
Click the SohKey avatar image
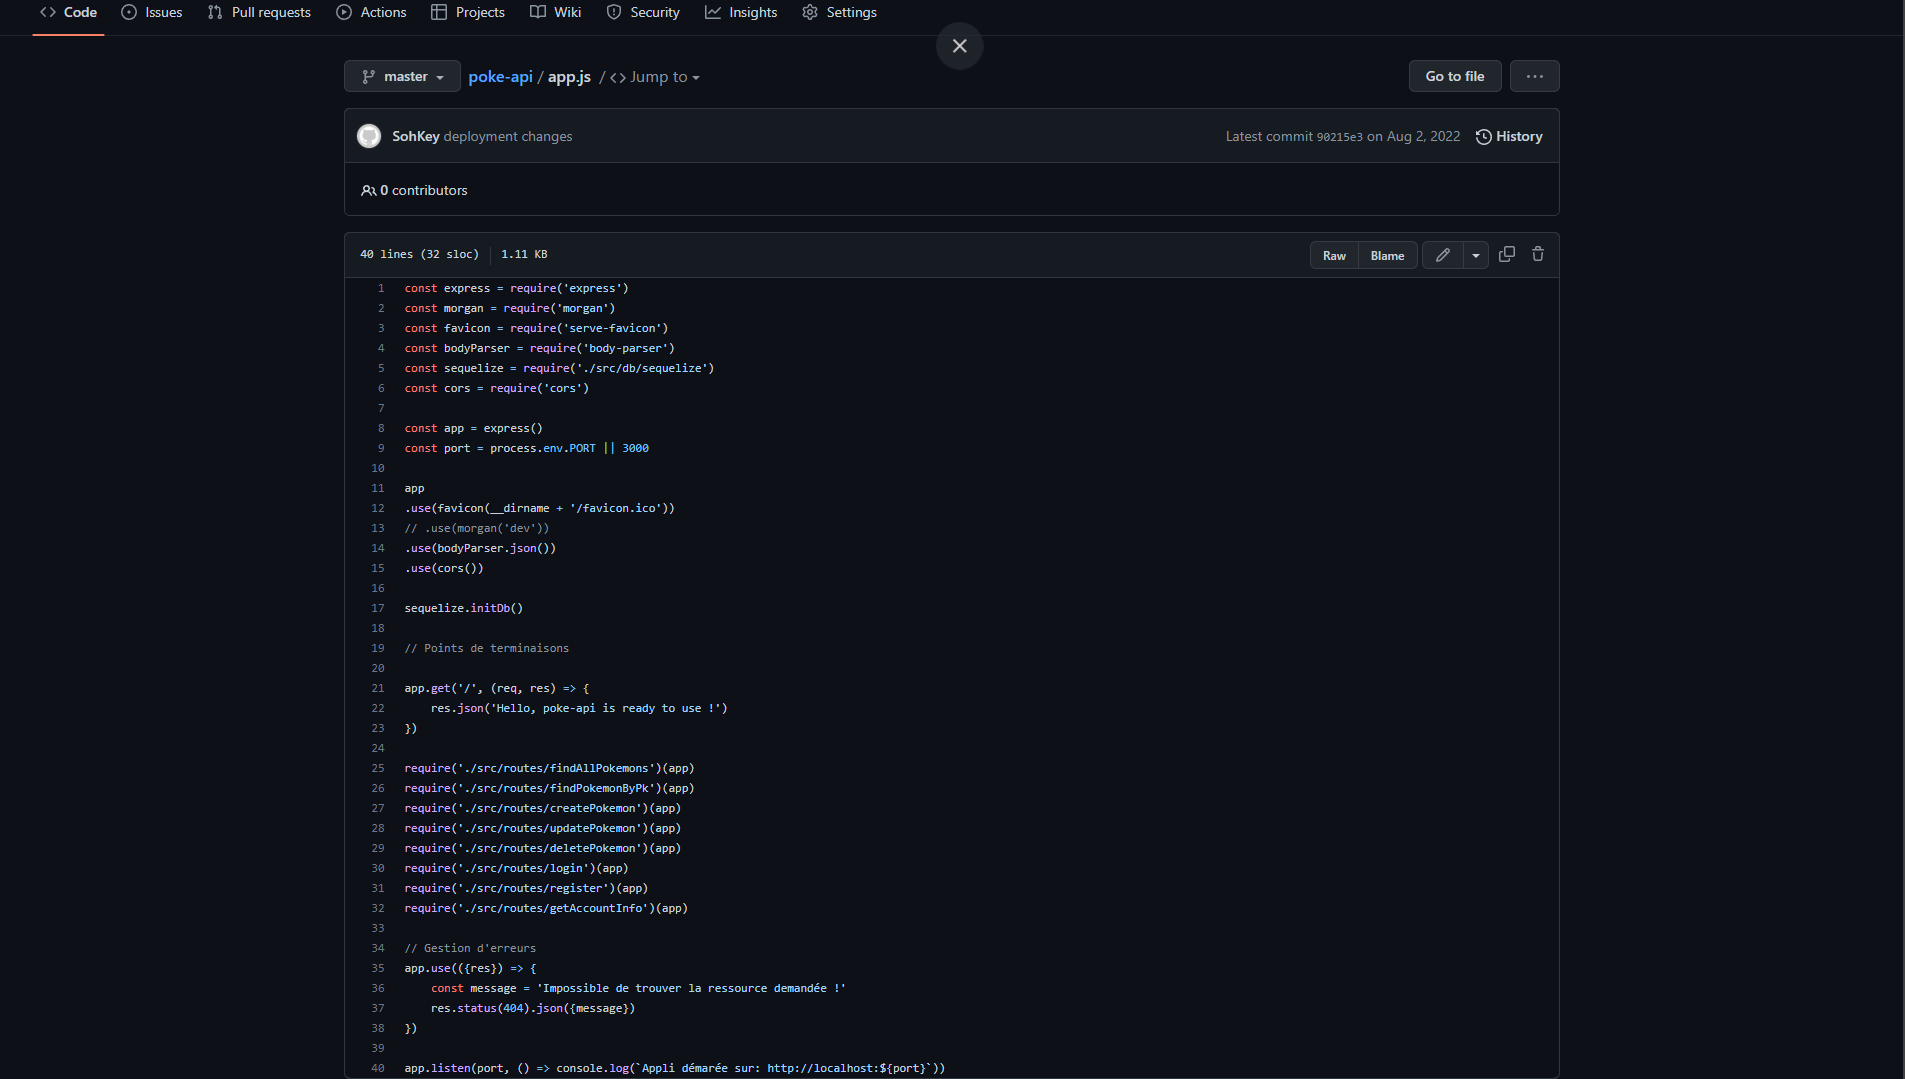369,136
